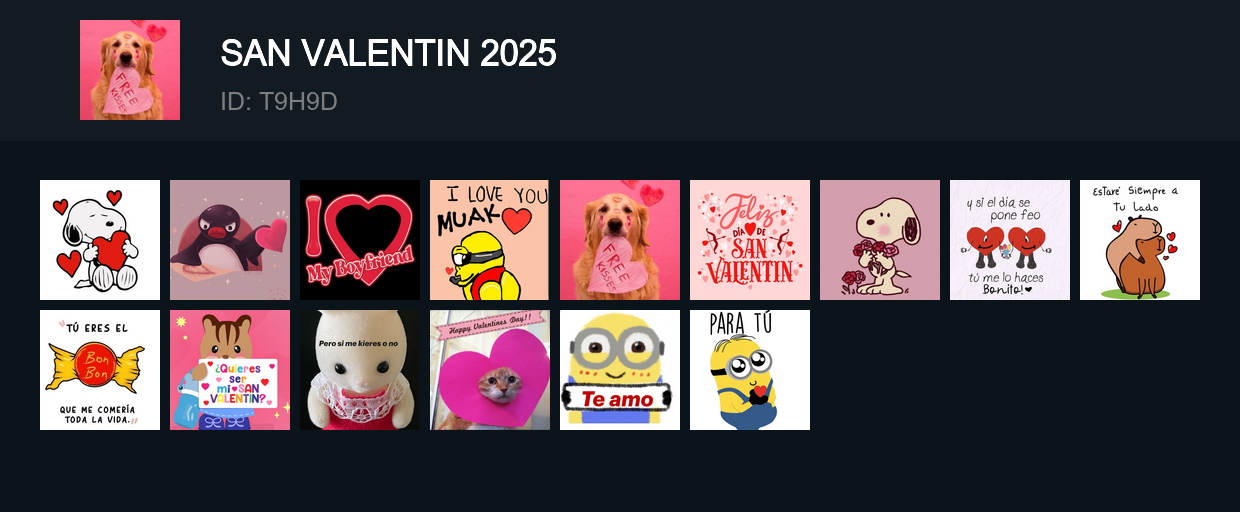Choose the Minion 'Te amo' sticker
This screenshot has height=512, width=1240.
point(620,370)
